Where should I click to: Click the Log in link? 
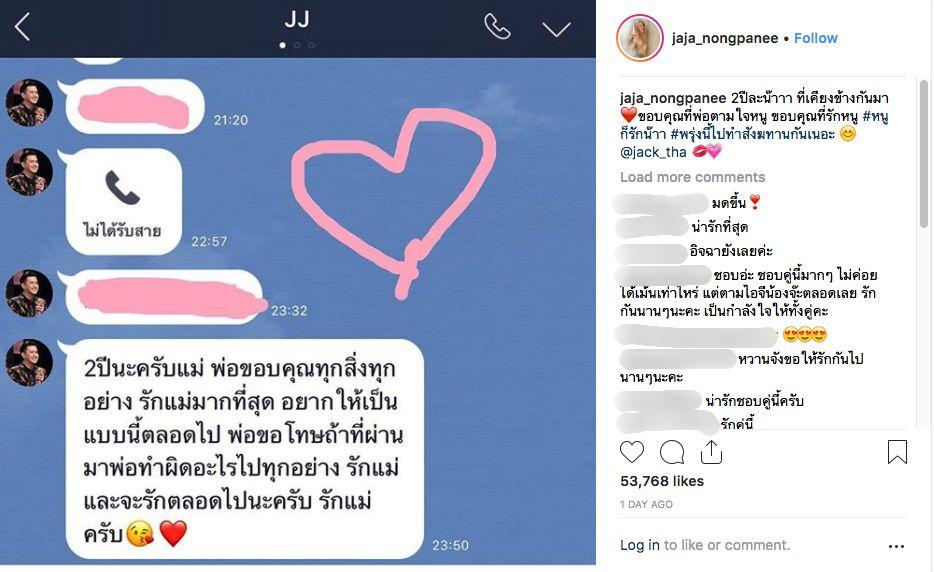(640, 545)
